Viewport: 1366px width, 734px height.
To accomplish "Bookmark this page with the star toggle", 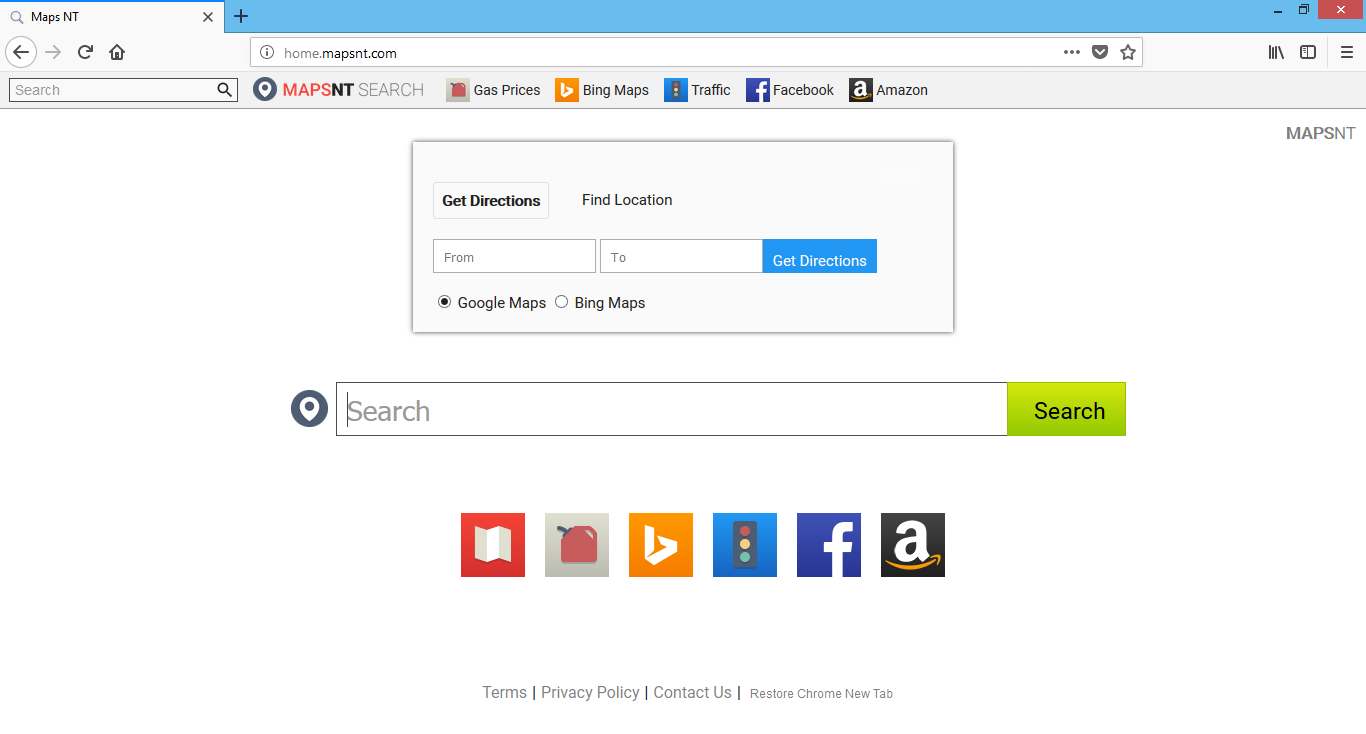I will click(1128, 52).
